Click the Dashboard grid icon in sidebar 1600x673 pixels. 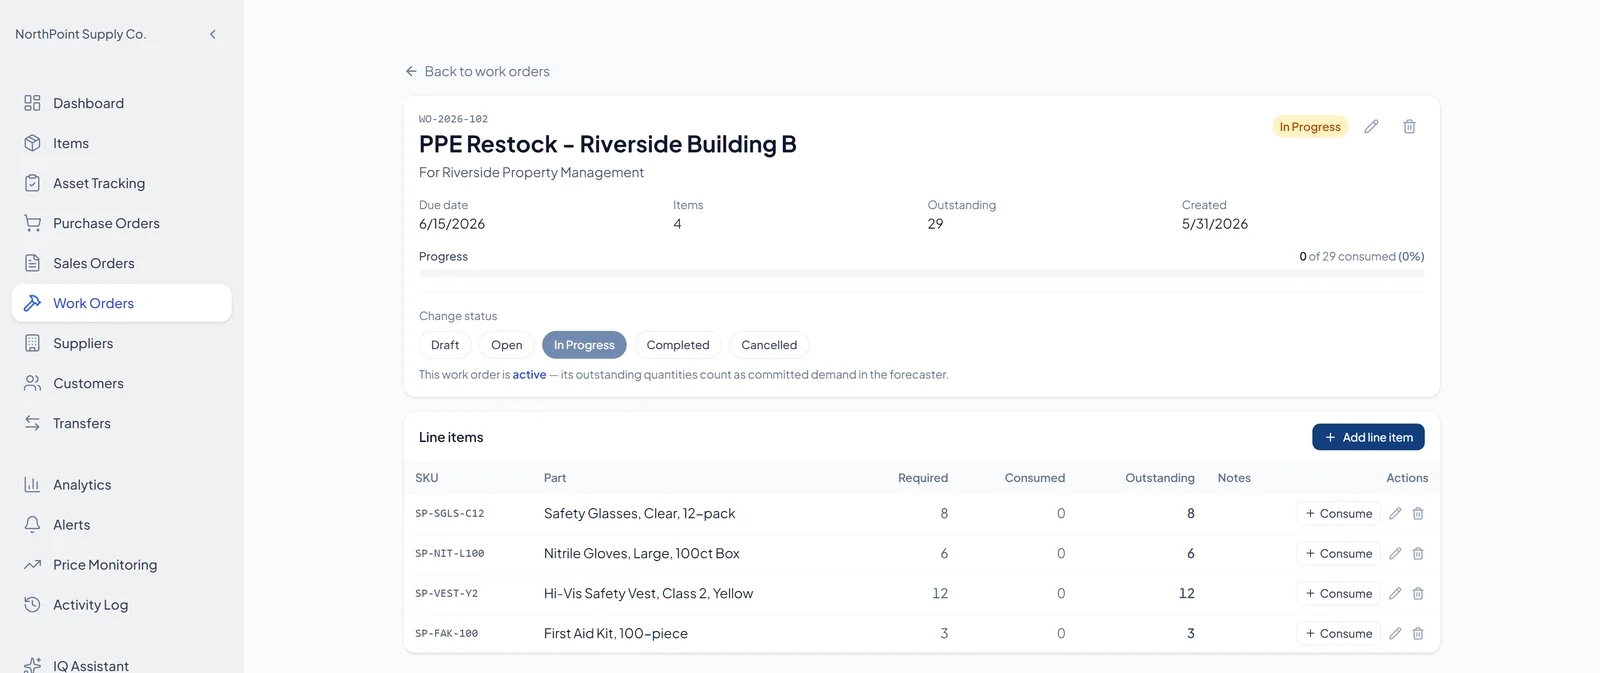coord(32,103)
